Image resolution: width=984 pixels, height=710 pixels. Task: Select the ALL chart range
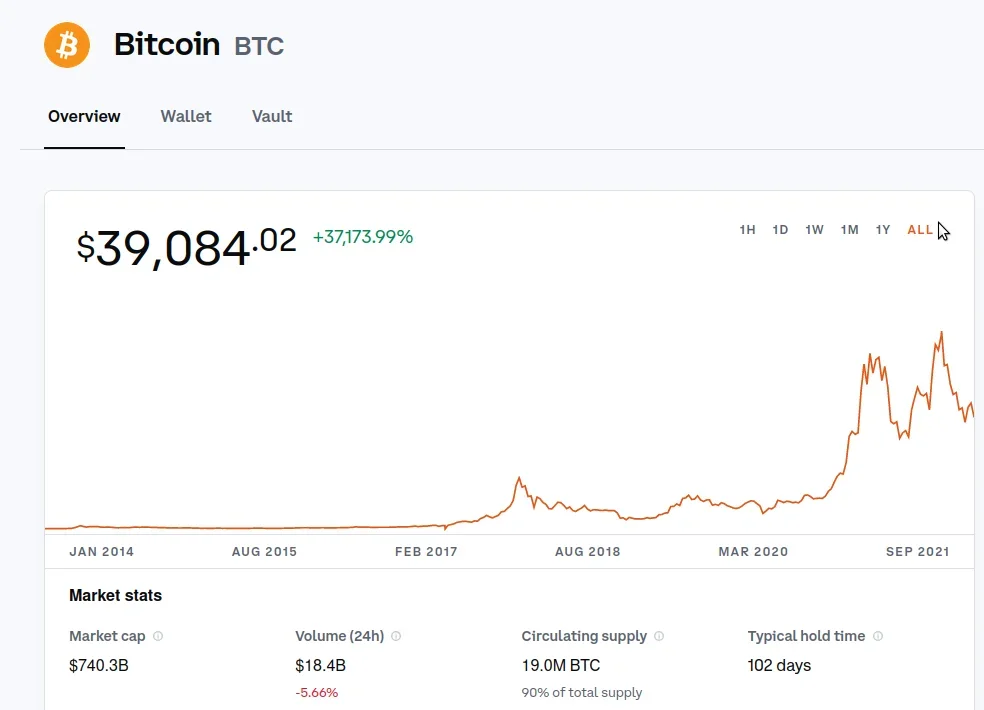(x=920, y=230)
